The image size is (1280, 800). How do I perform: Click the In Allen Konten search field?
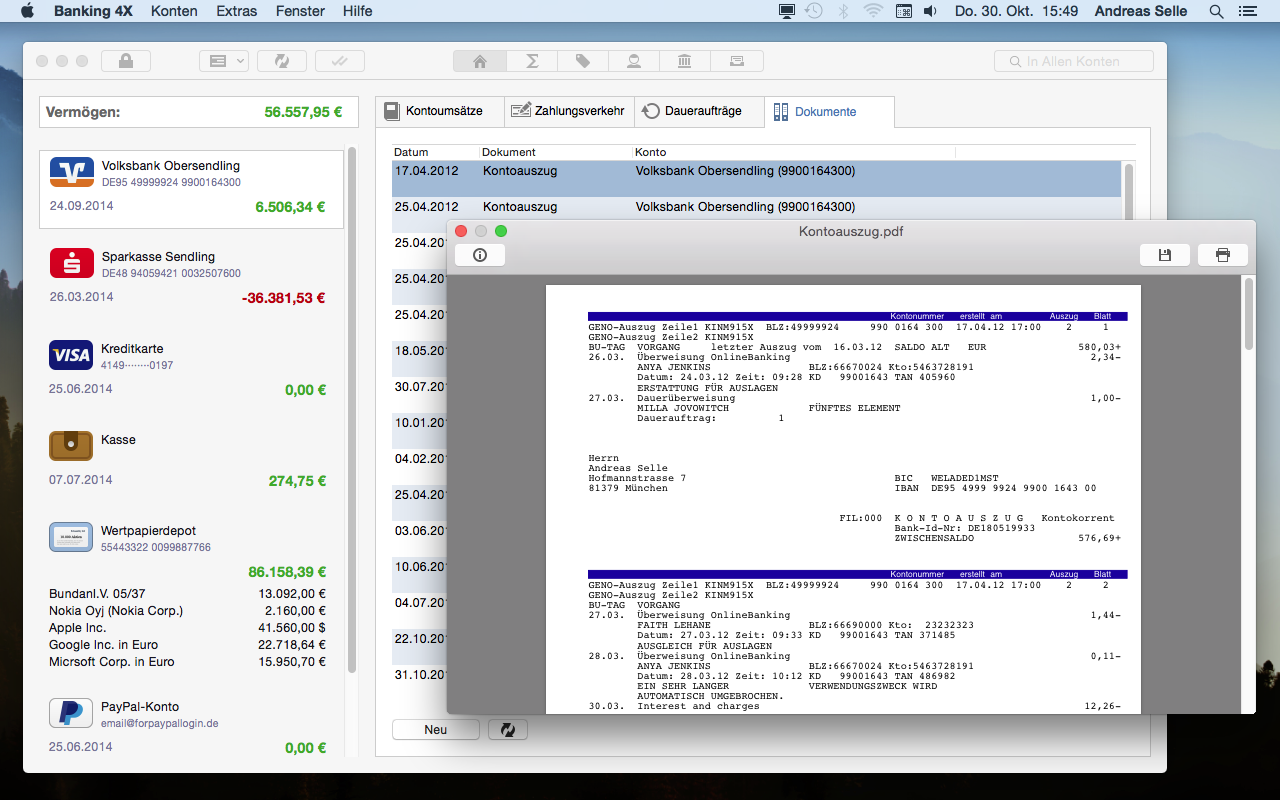click(1073, 60)
